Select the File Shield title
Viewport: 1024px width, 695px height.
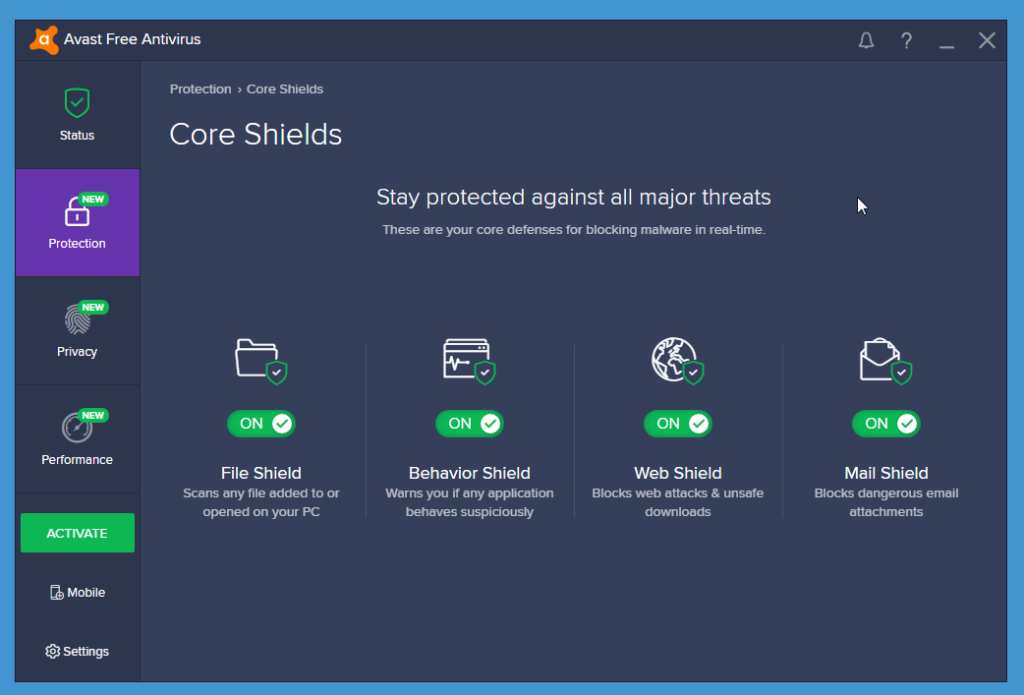[261, 473]
